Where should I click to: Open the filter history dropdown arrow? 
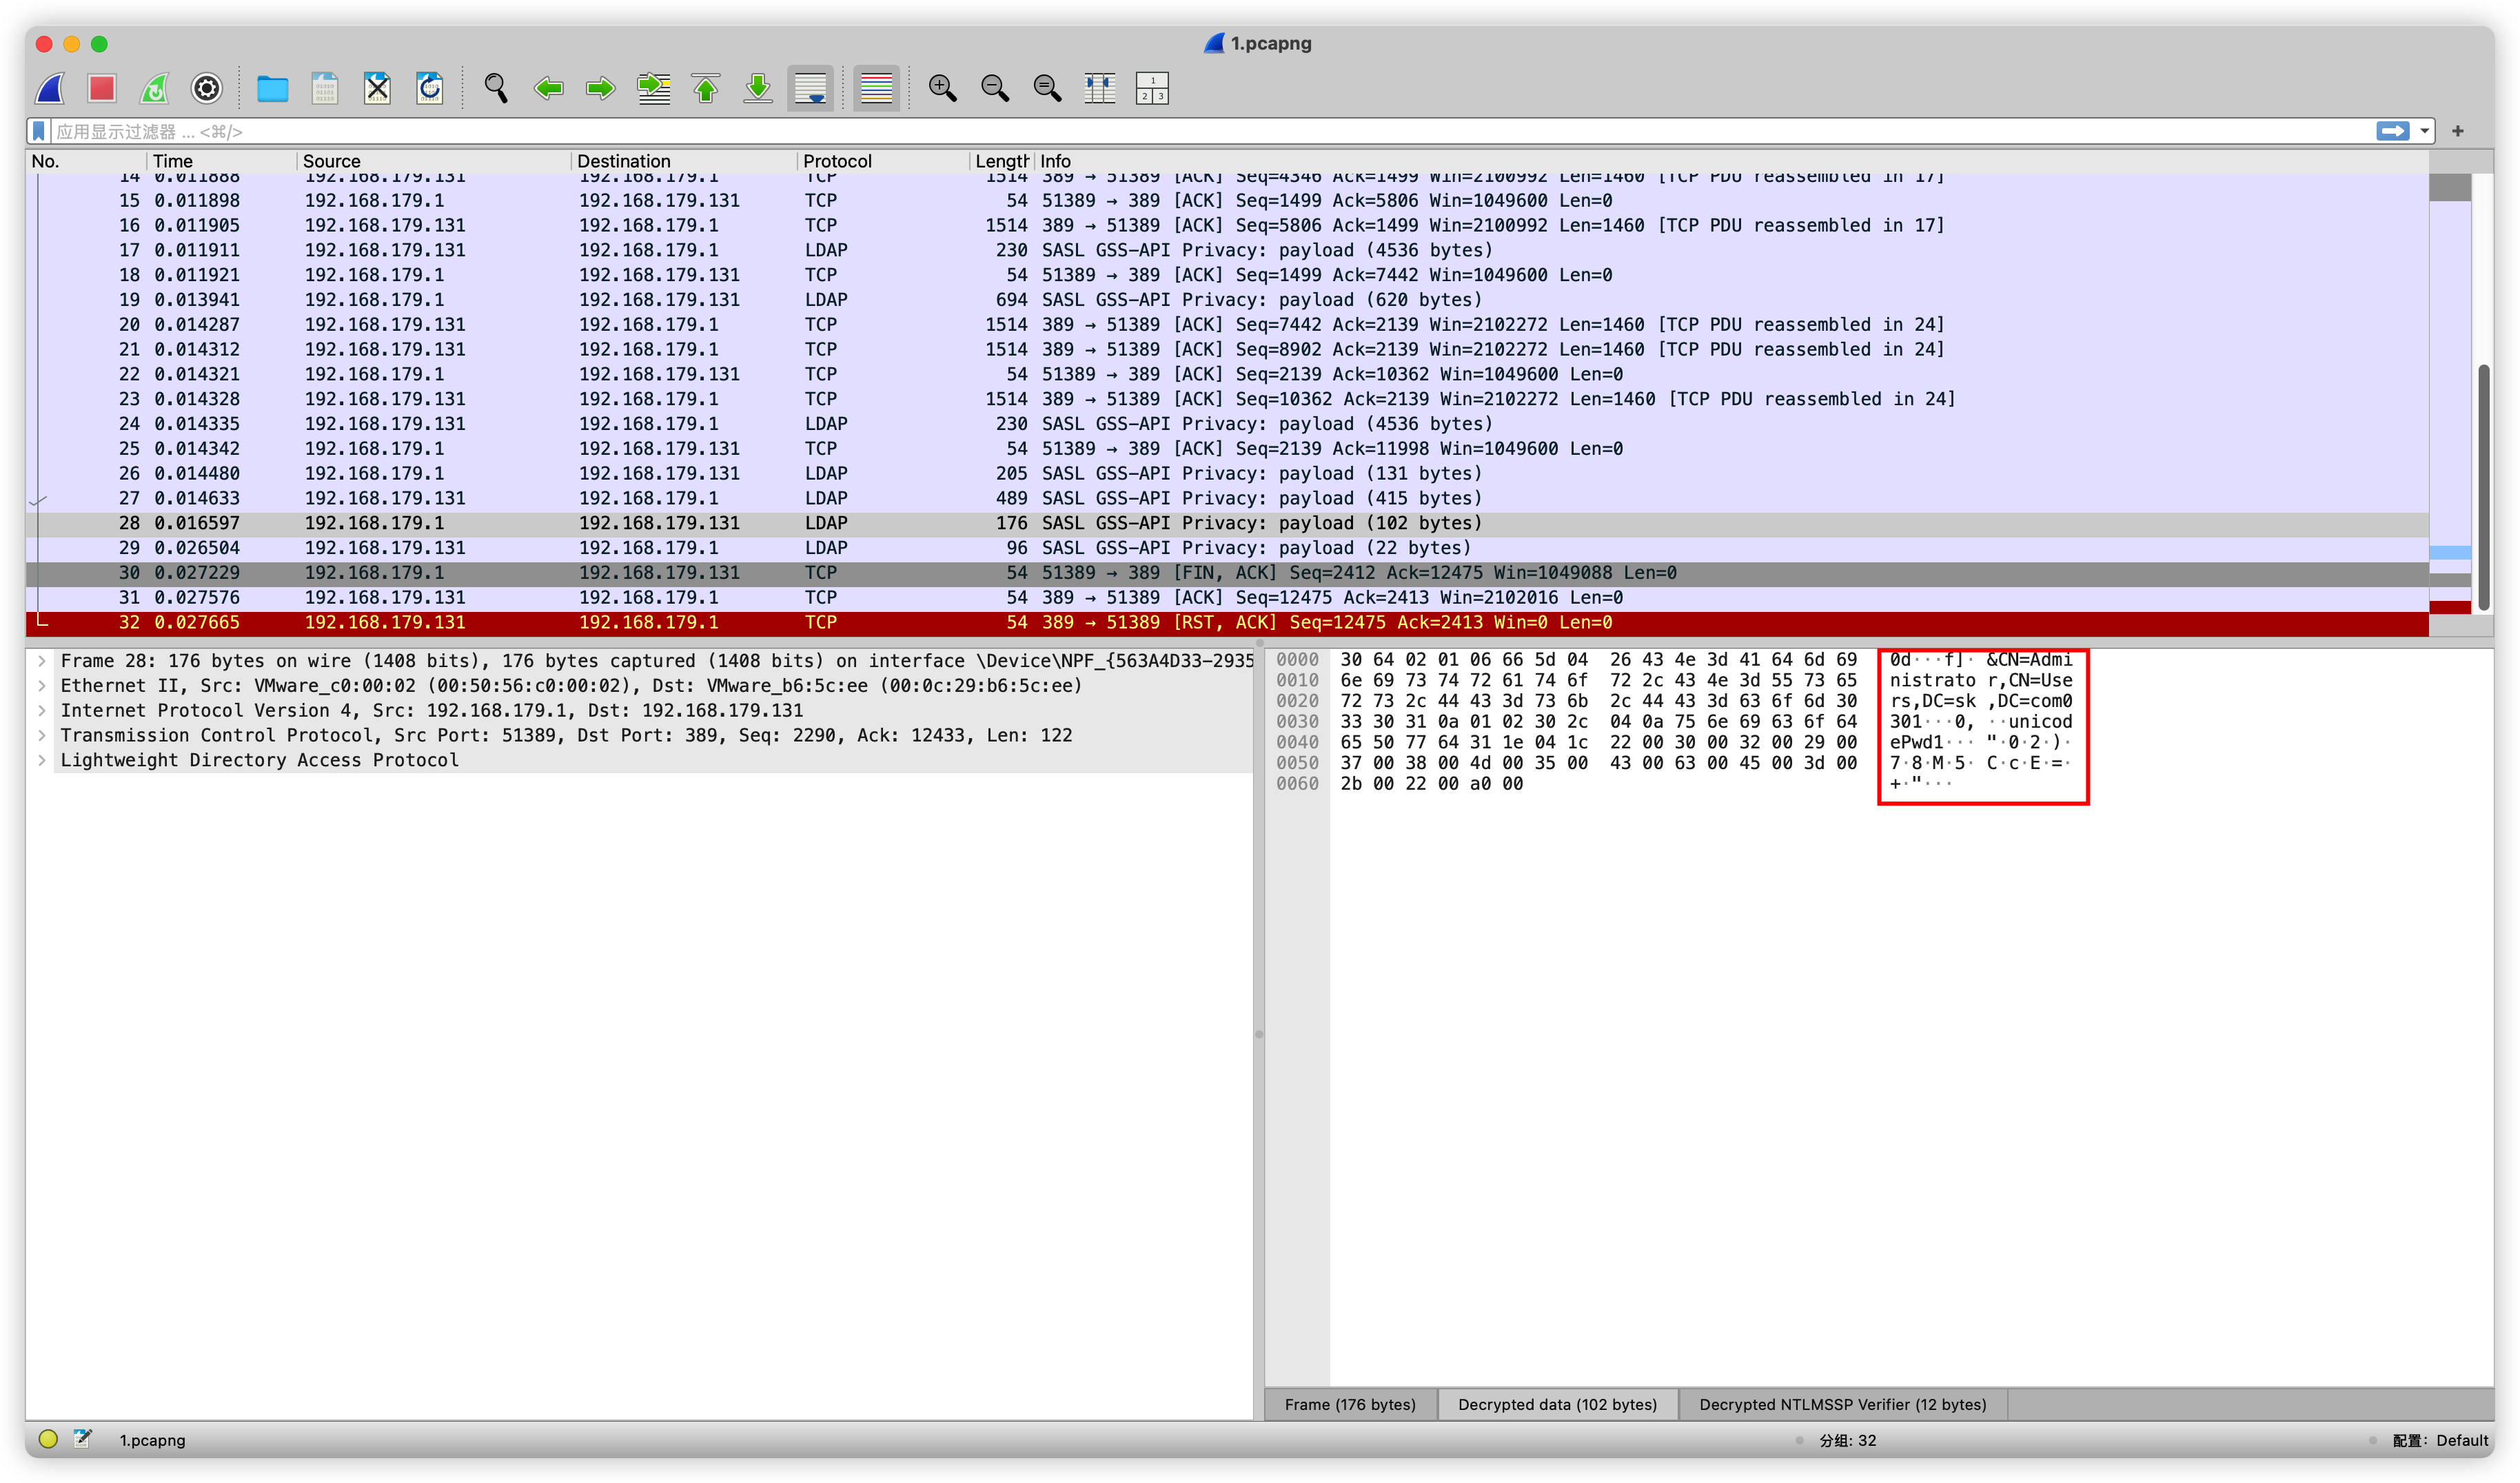tap(2424, 131)
